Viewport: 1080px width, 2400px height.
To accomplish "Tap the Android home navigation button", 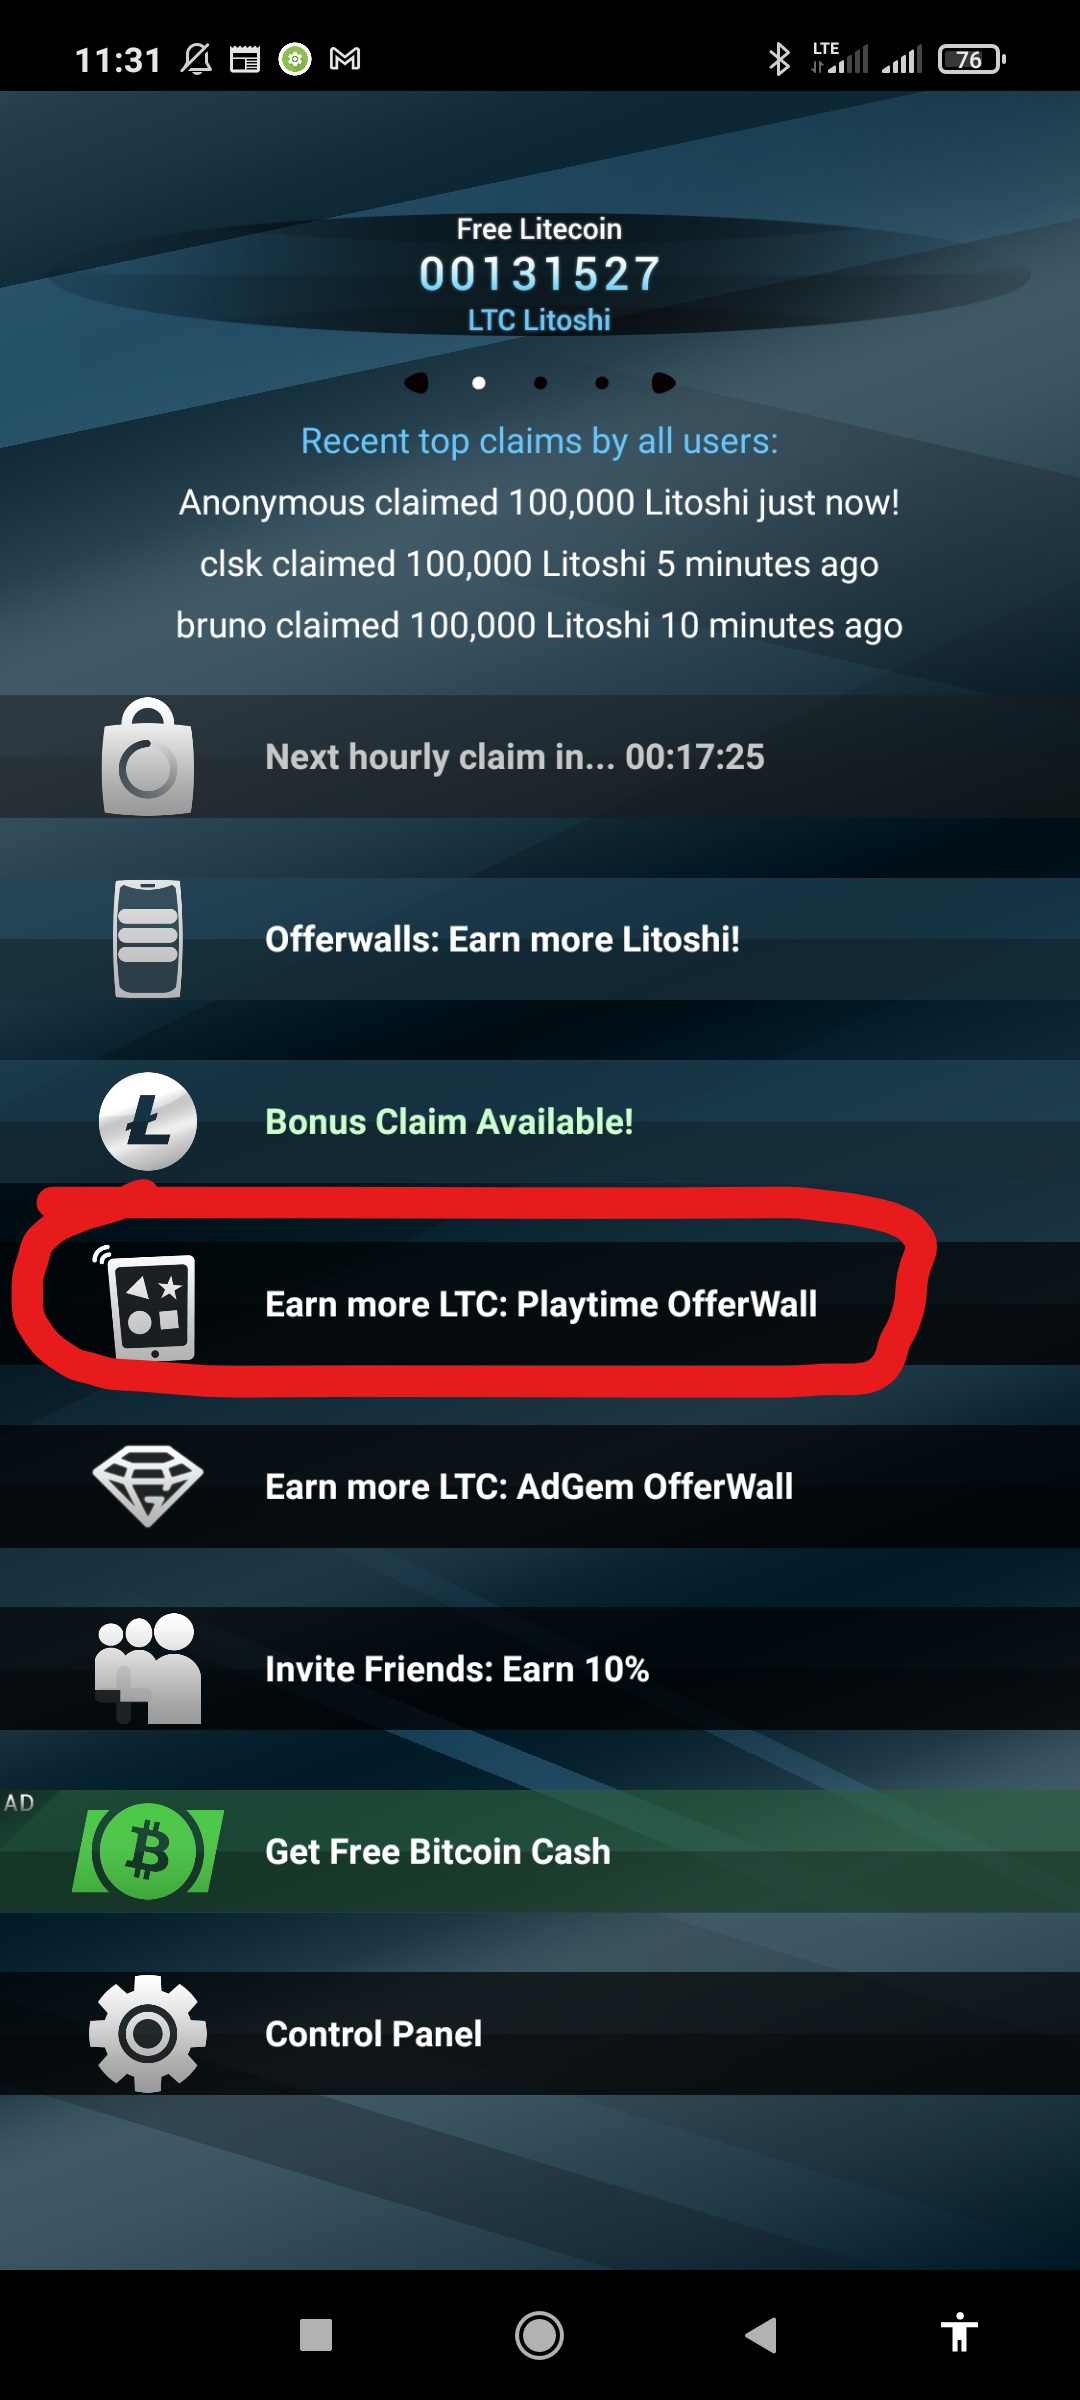I will [540, 2336].
